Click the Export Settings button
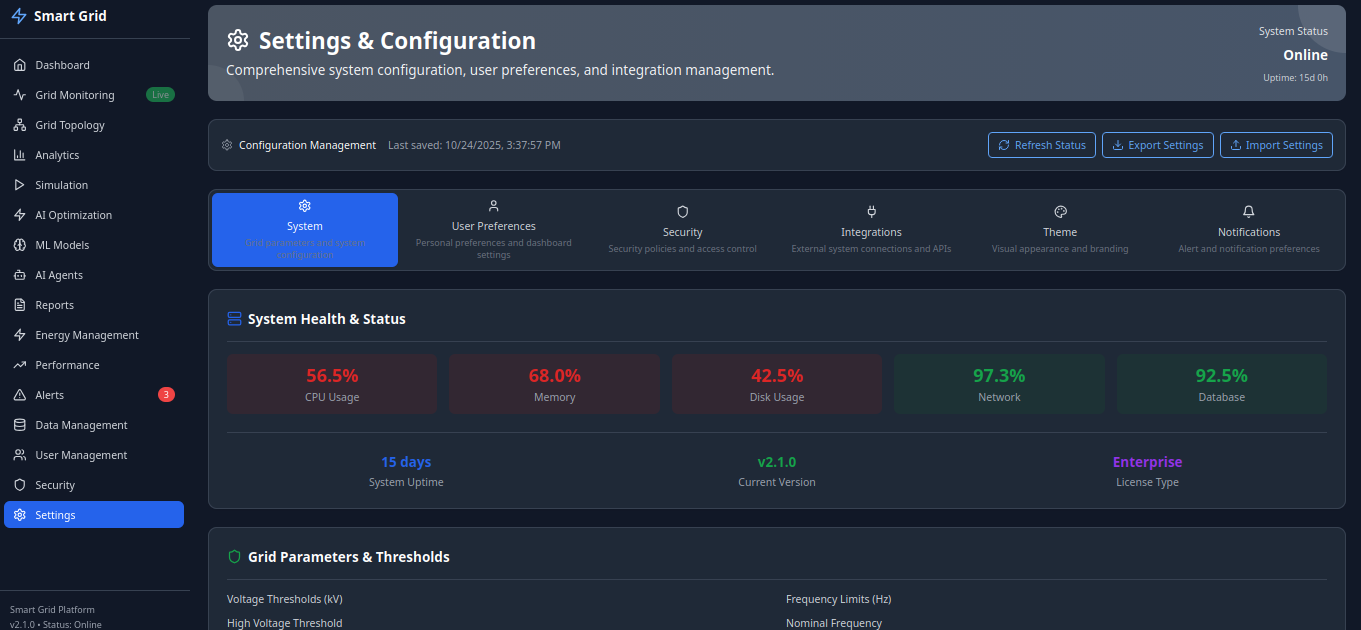 1158,145
